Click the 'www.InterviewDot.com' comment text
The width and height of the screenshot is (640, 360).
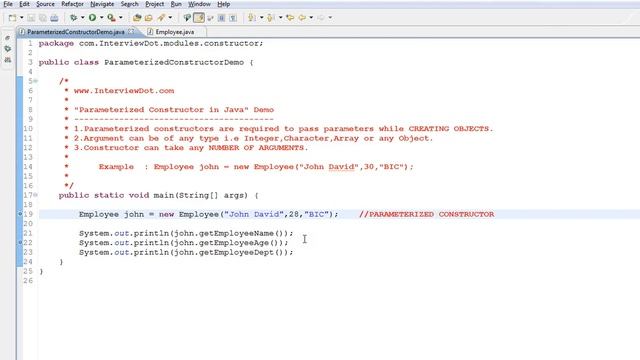click(124, 91)
